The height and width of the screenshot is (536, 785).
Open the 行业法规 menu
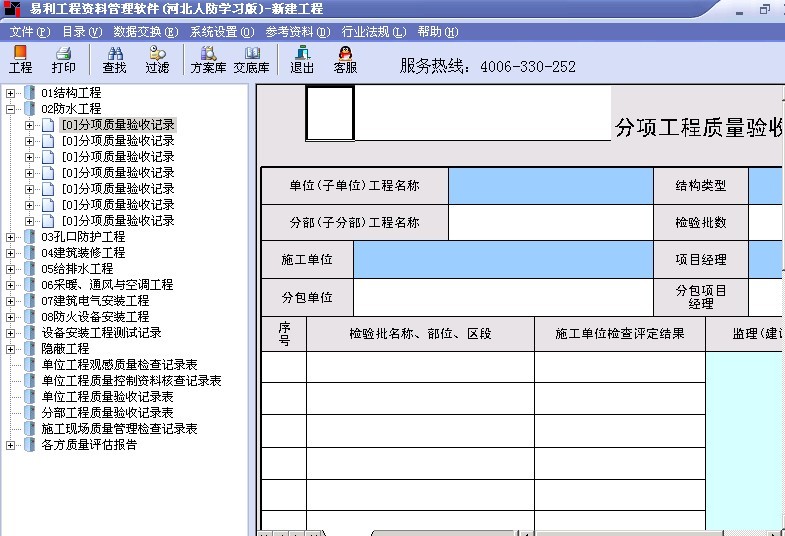[x=373, y=32]
